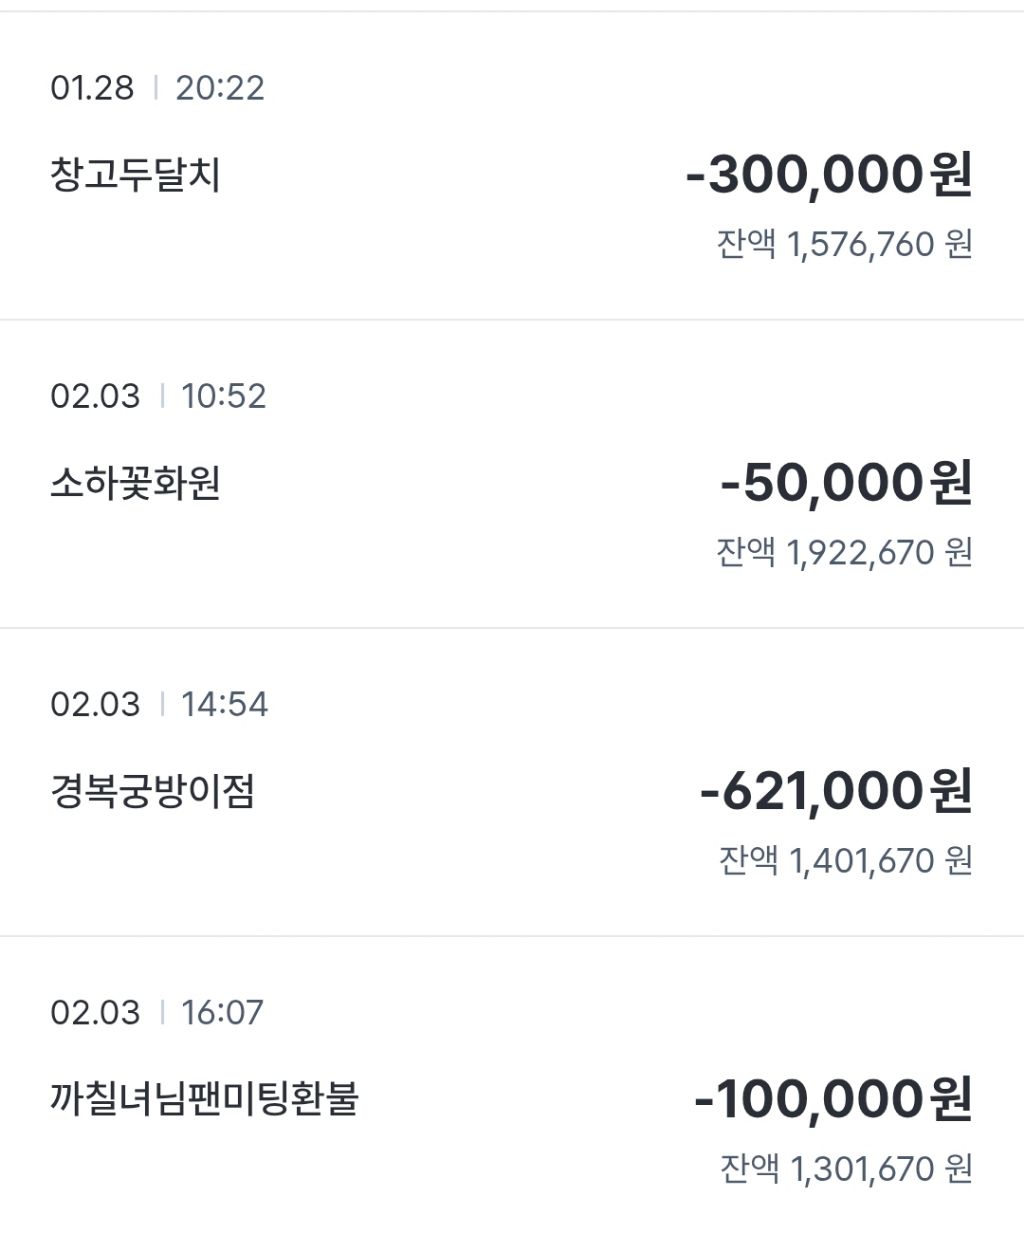Tap the 16:07 time stamp
Viewport: 1024px width, 1233px height.
(223, 1012)
